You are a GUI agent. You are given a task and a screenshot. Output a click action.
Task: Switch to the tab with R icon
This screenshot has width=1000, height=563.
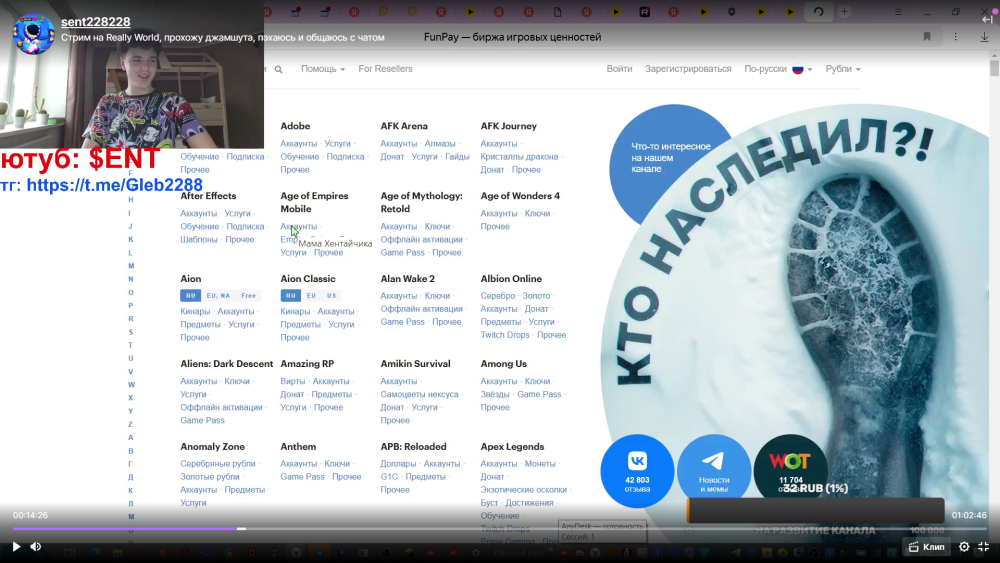click(x=645, y=11)
